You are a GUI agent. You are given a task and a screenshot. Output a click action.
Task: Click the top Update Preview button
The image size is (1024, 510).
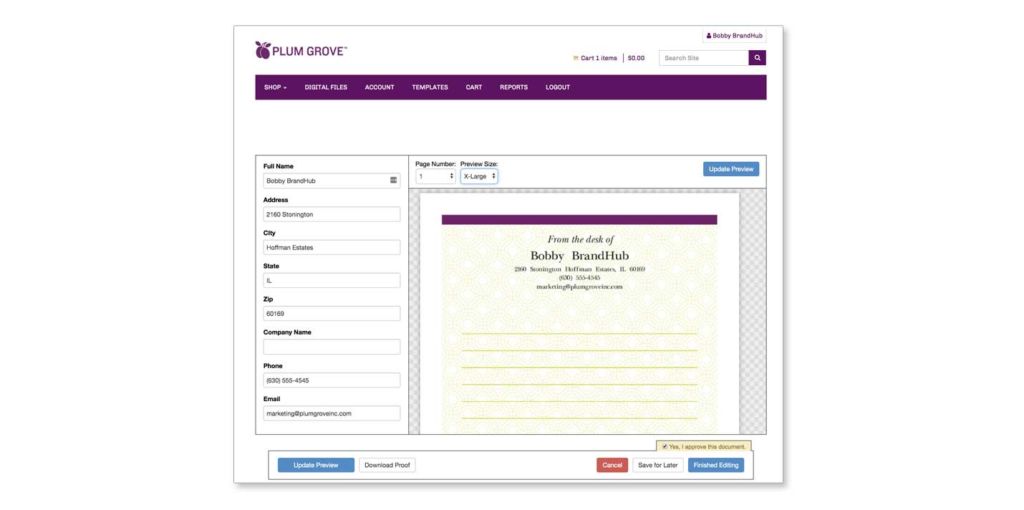[x=731, y=169]
